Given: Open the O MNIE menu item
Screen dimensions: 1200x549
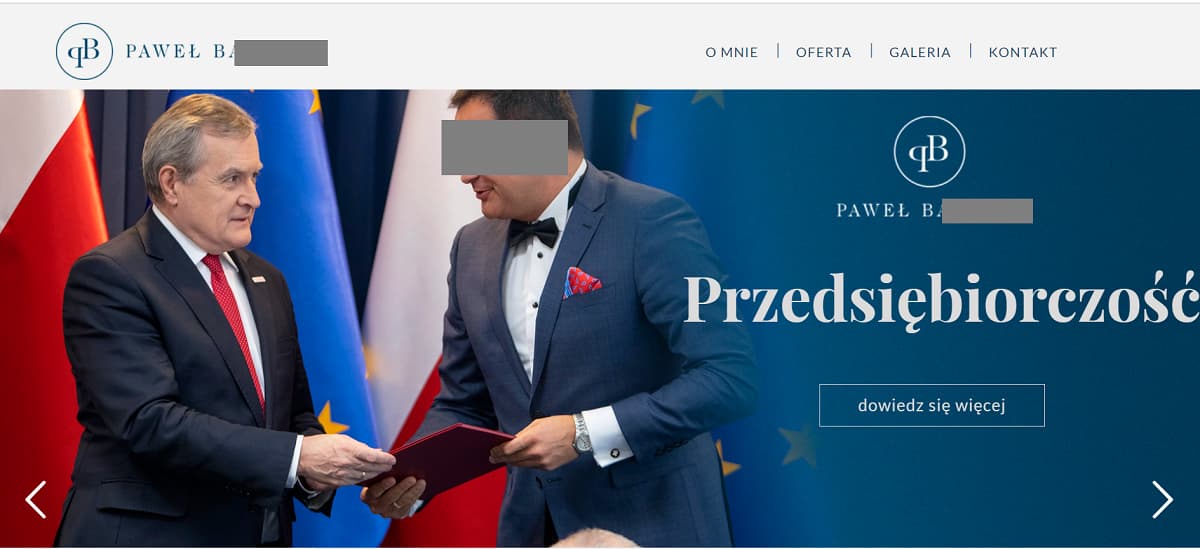Looking at the screenshot, I should pyautogui.click(x=732, y=52).
